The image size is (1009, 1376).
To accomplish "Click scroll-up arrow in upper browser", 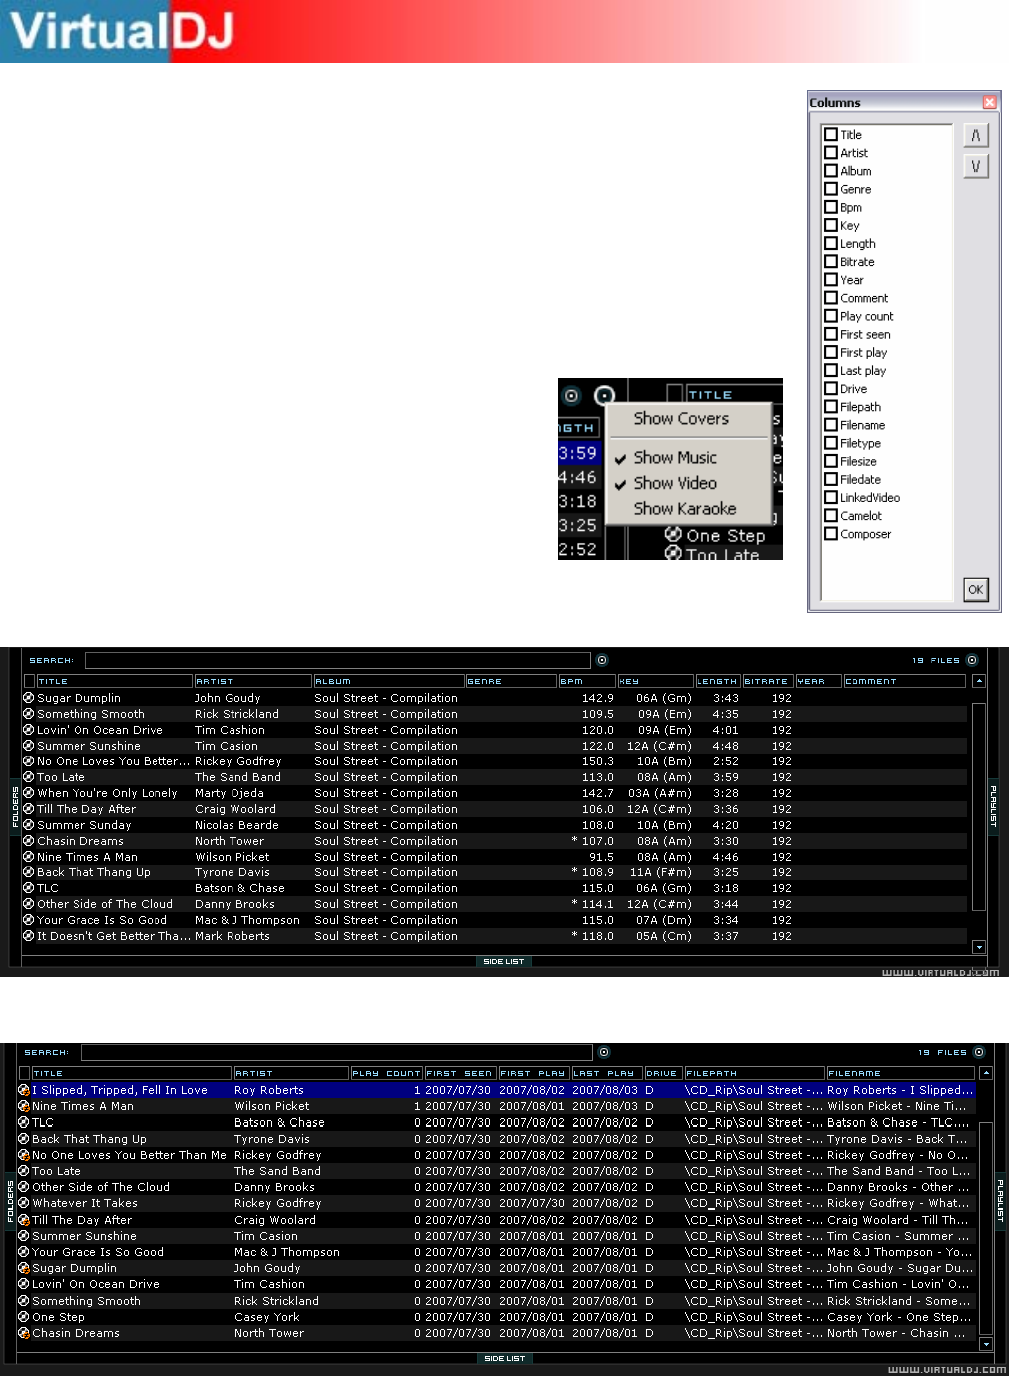I will [979, 681].
